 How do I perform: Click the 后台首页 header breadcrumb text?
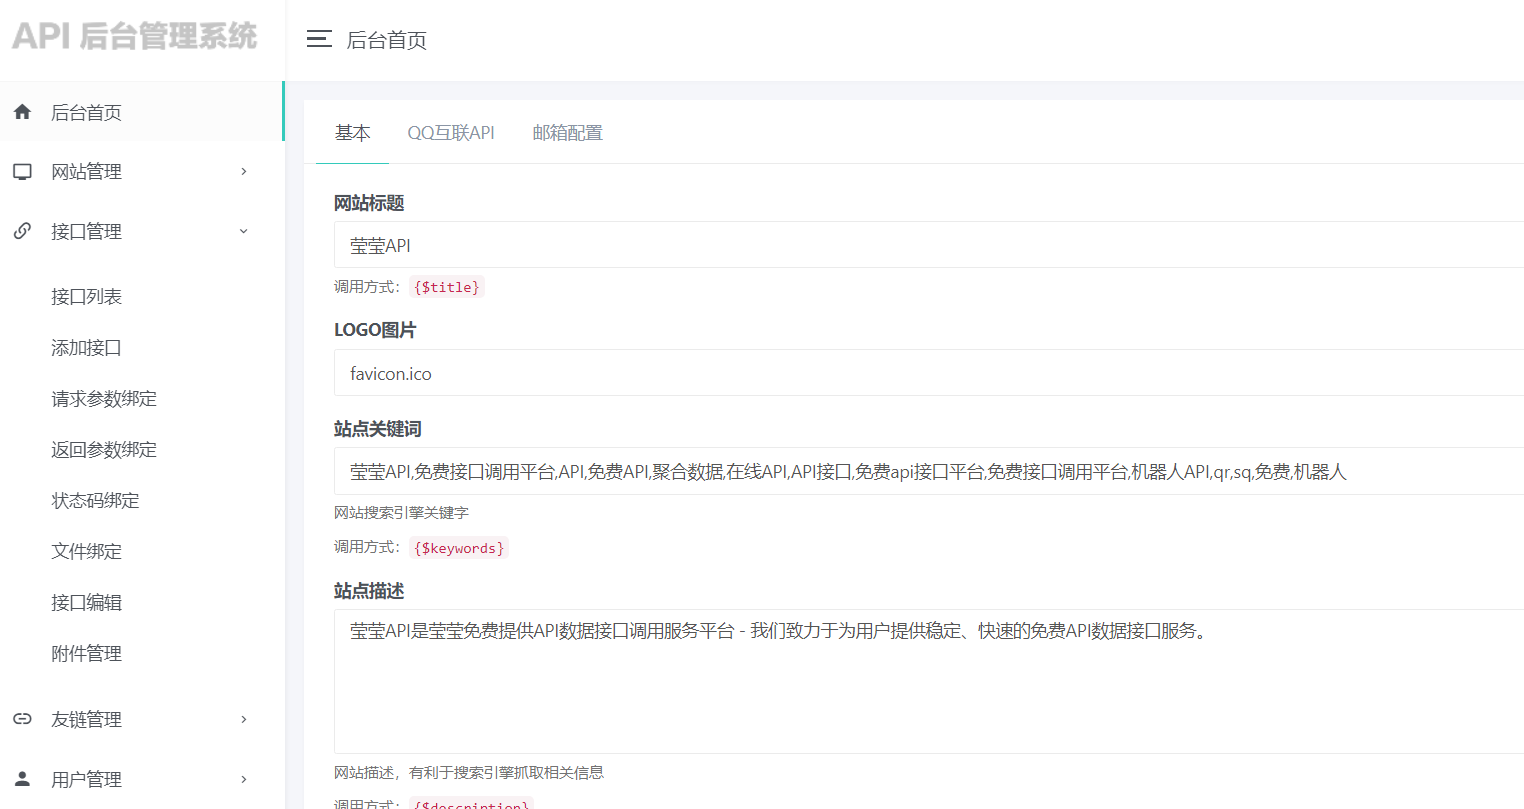point(387,40)
